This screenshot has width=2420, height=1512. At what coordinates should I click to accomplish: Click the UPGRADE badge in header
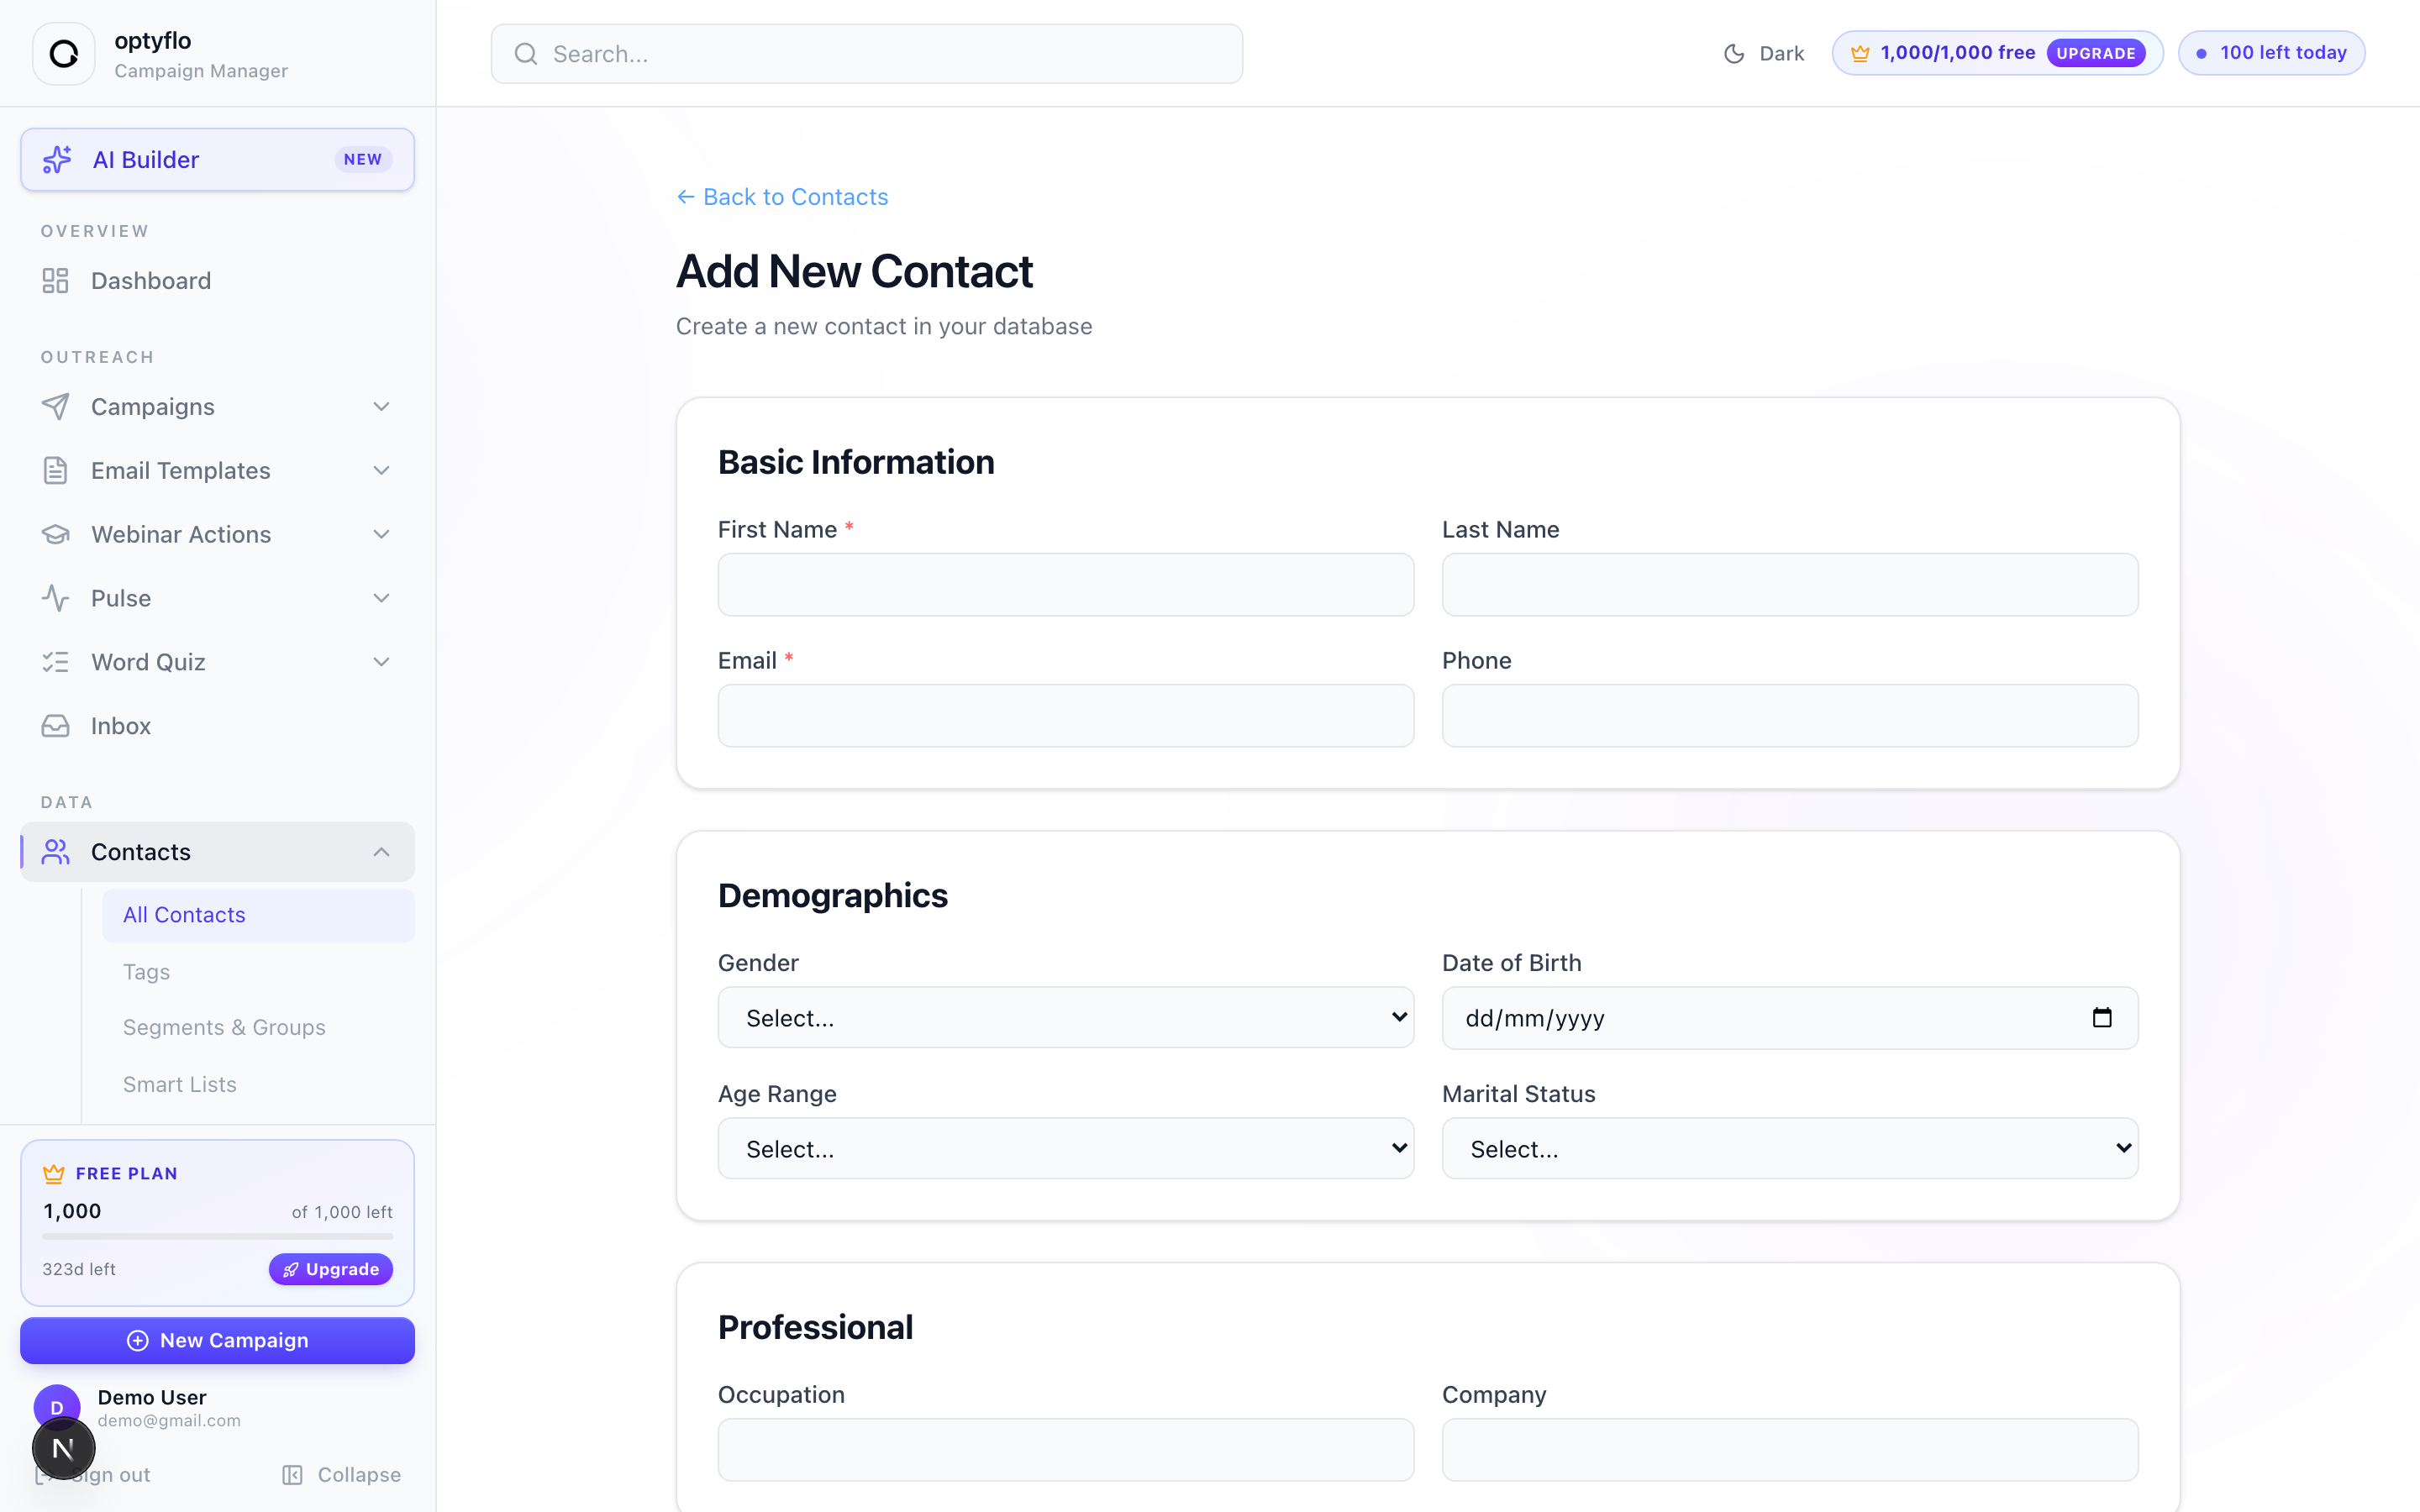tap(2096, 54)
